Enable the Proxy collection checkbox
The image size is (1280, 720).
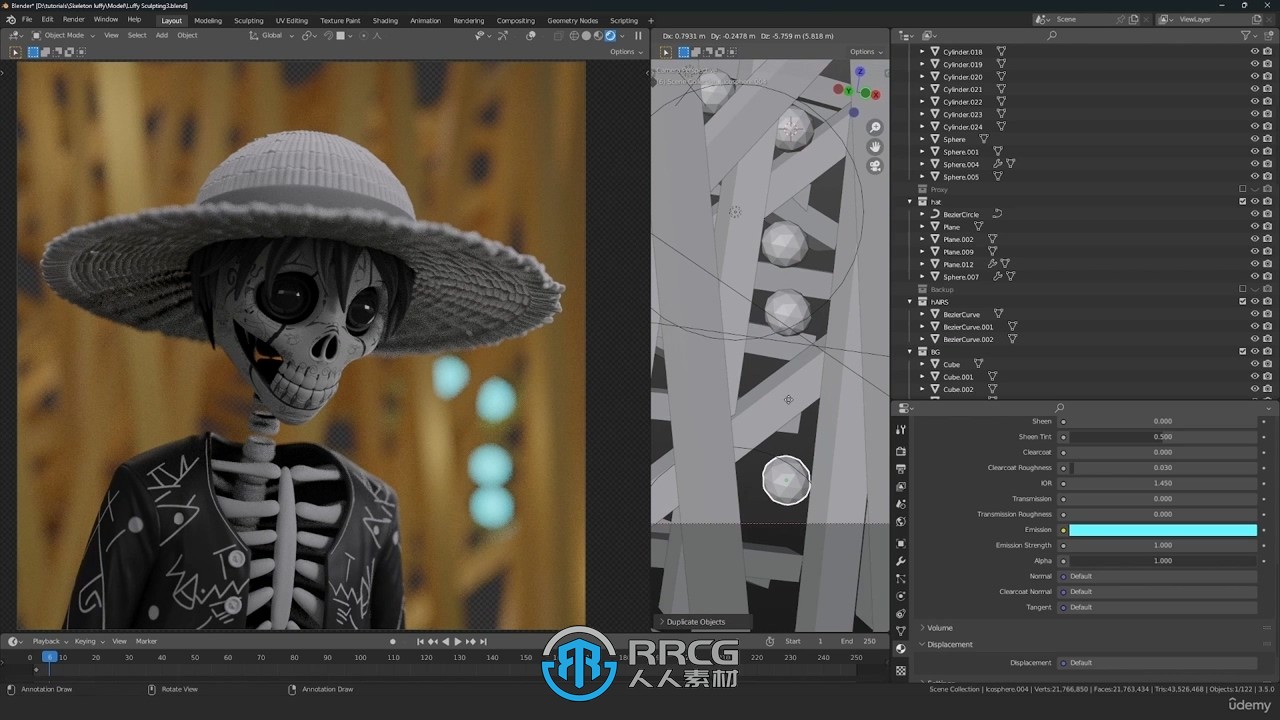(1243, 189)
